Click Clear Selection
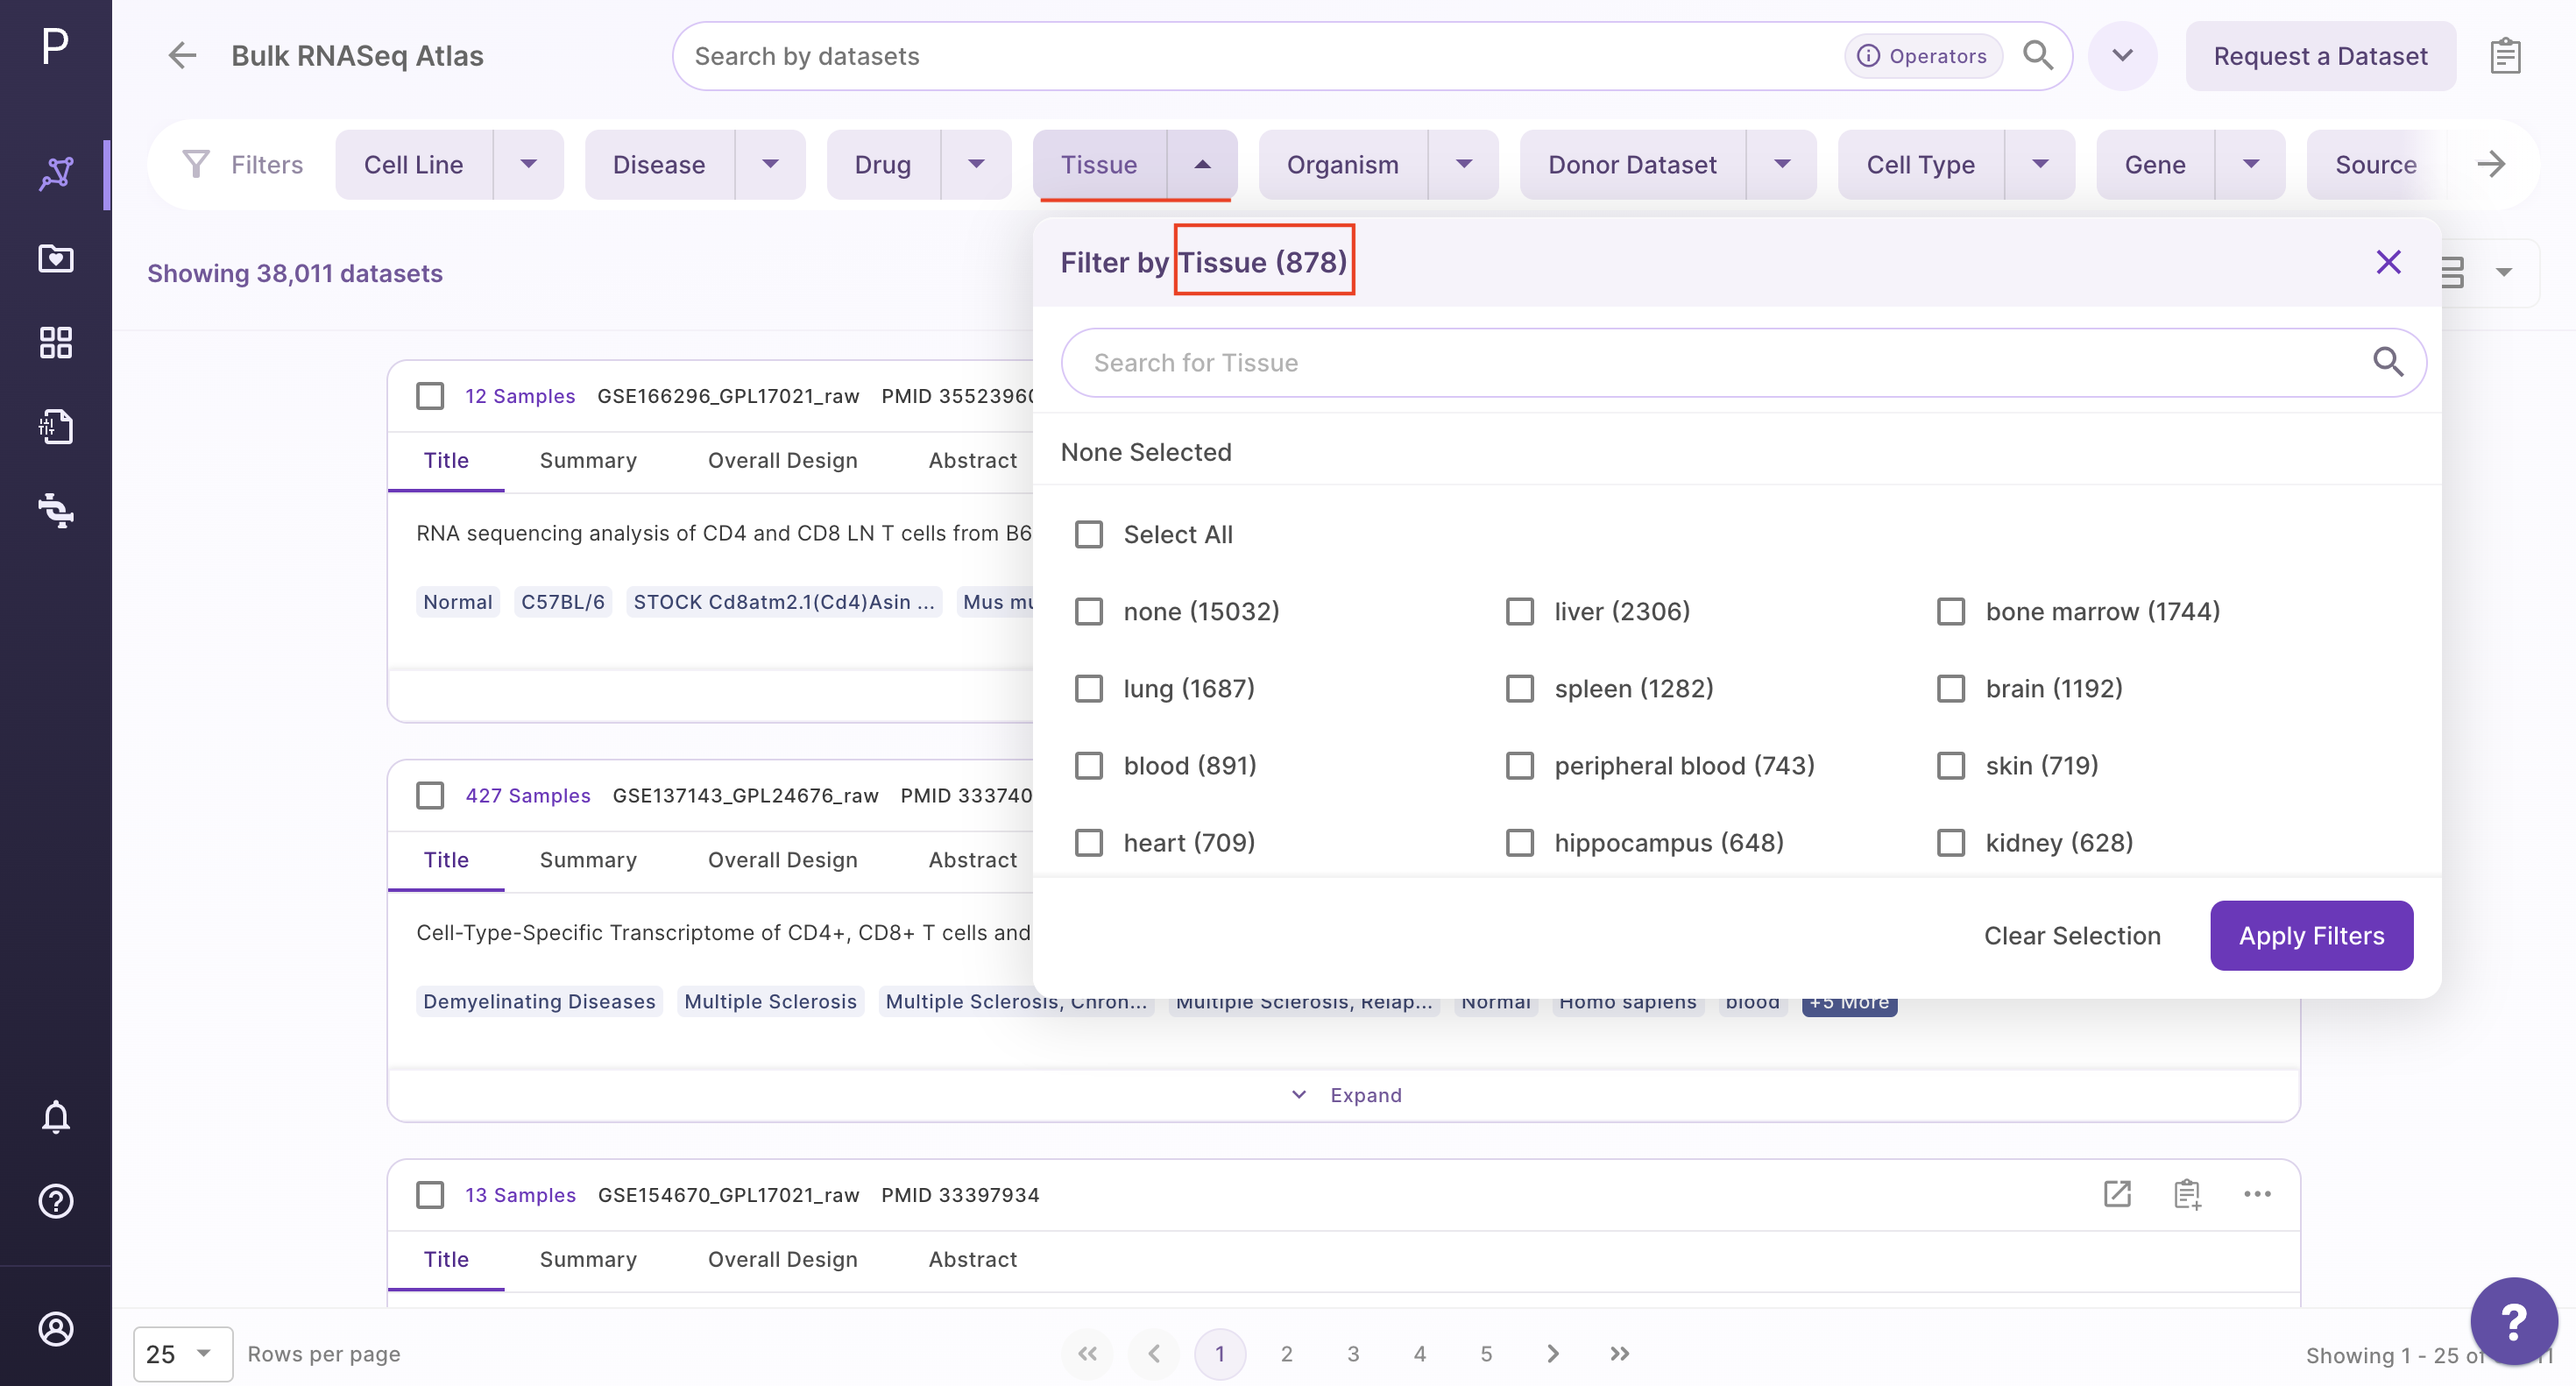The height and width of the screenshot is (1386, 2576). [2072, 936]
